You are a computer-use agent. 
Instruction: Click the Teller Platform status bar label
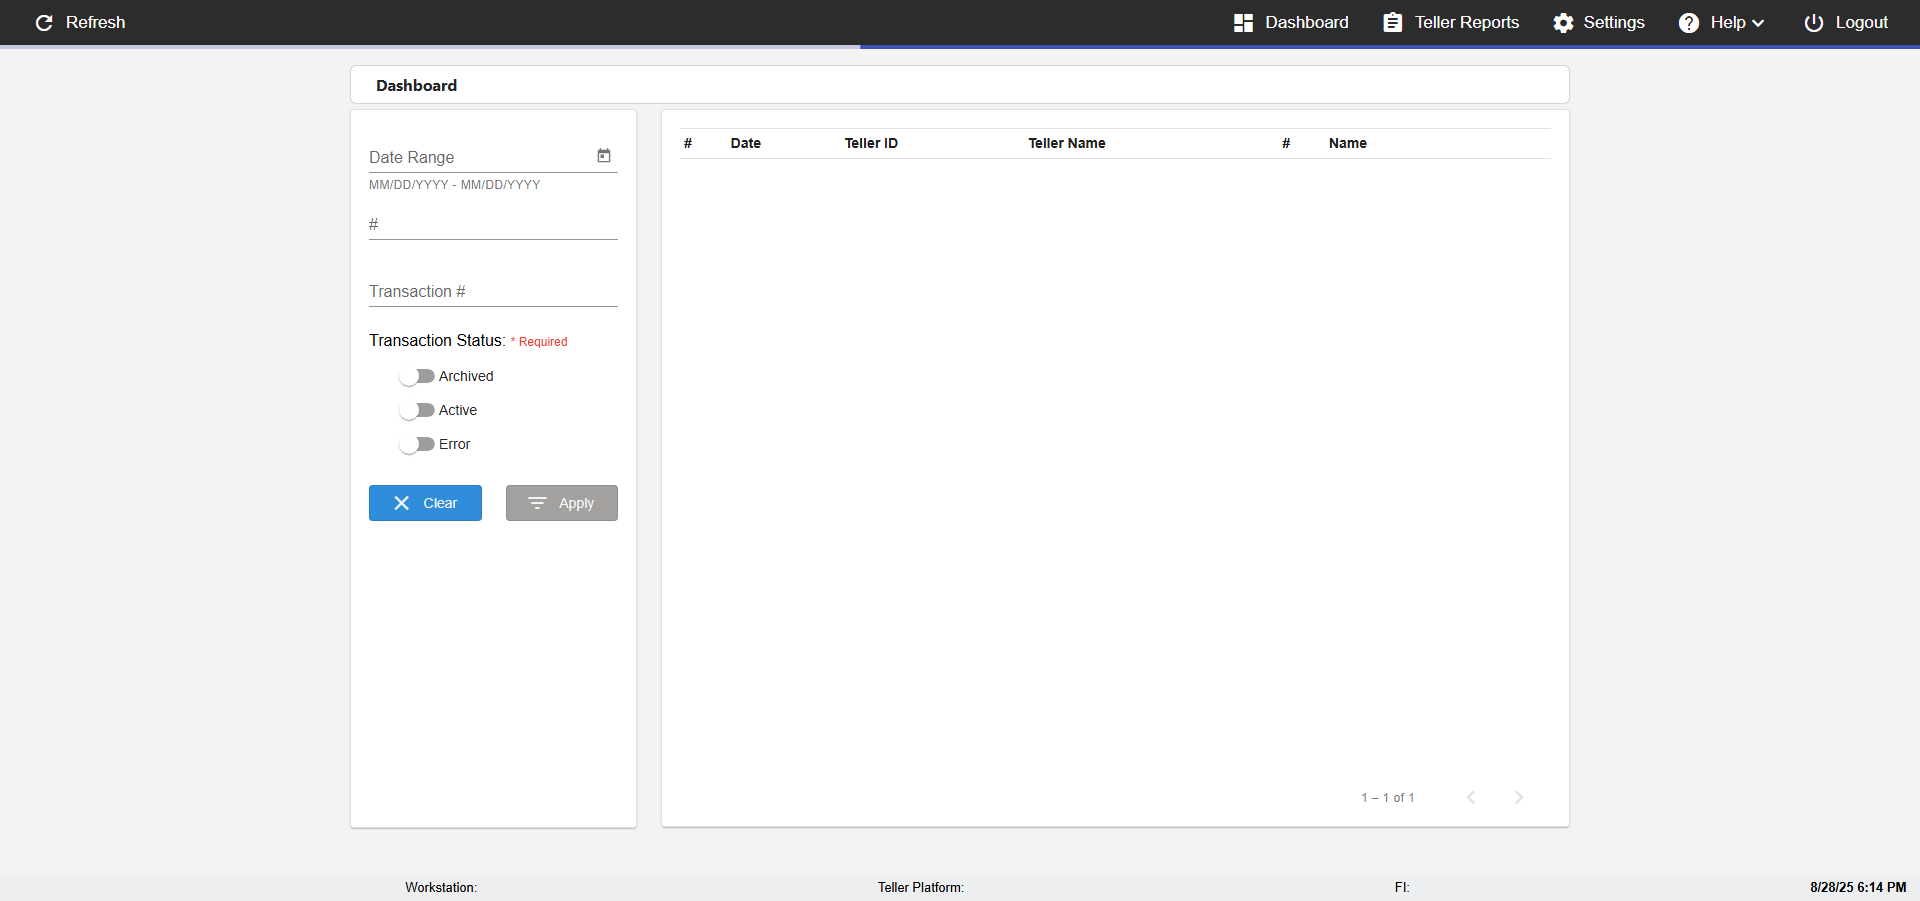pos(921,887)
